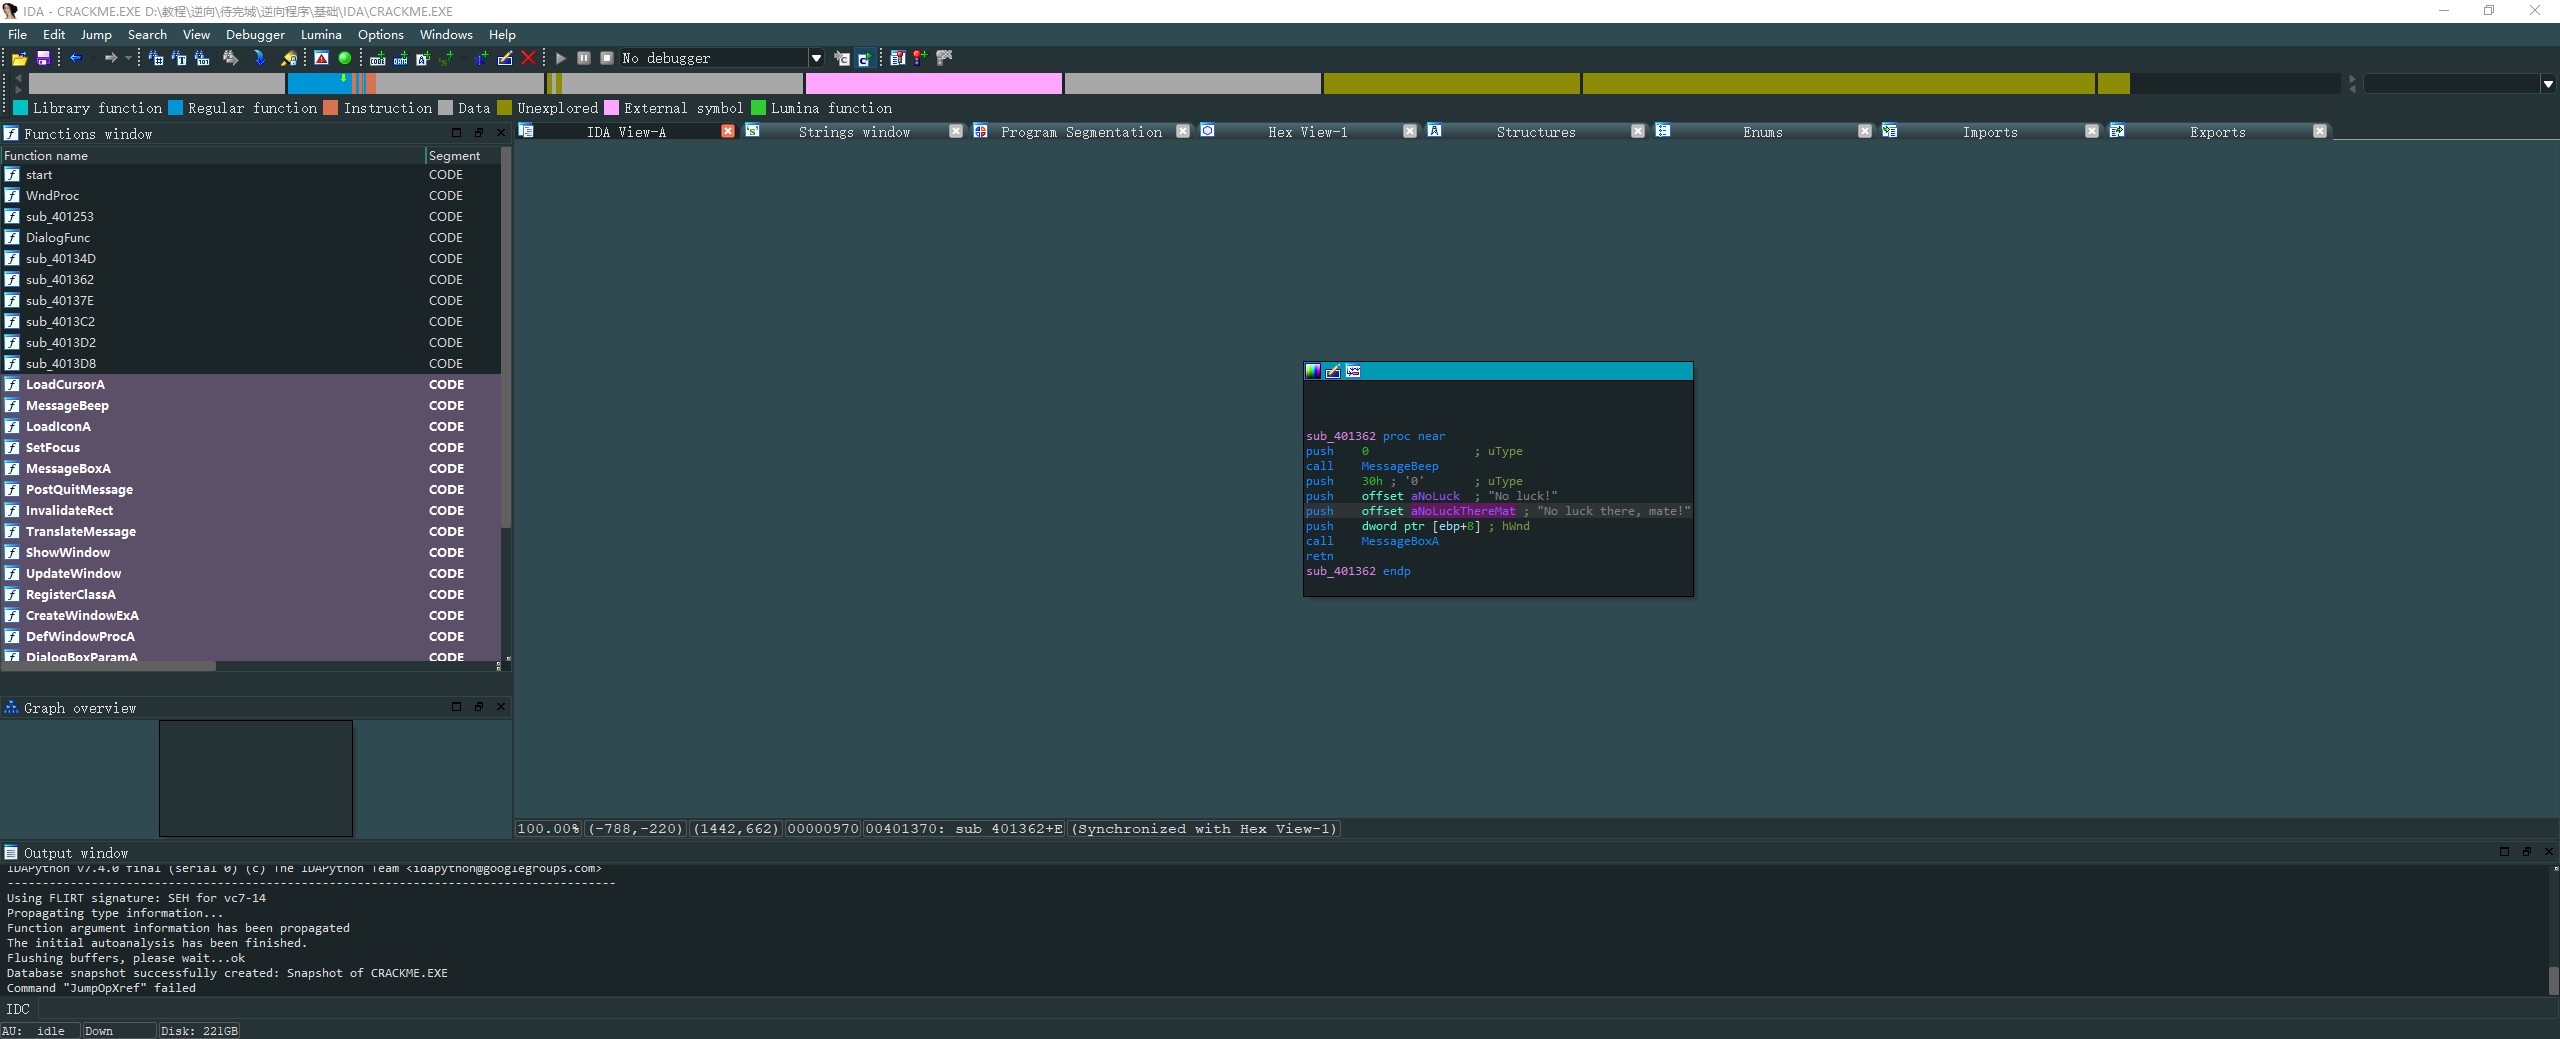This screenshot has height=1039, width=2560.
Task: Click the blue back arrow icon
Action: pos(75,58)
